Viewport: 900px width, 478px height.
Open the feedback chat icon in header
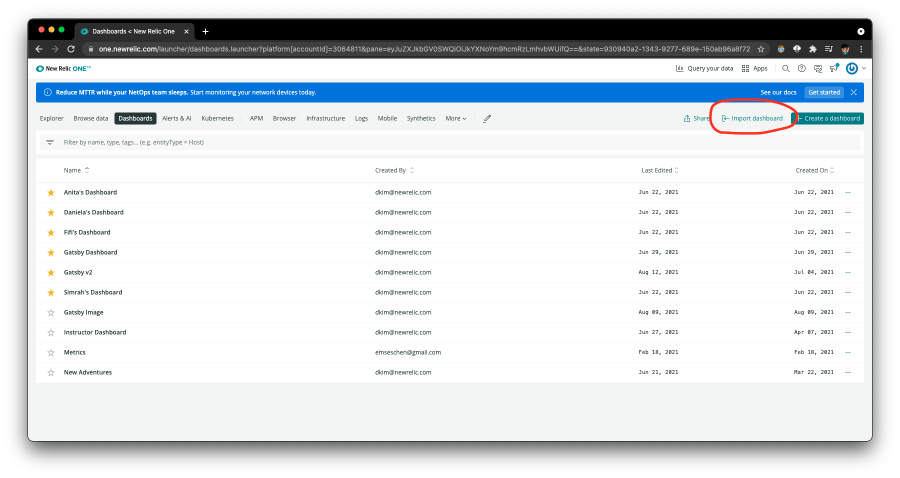[x=817, y=69]
